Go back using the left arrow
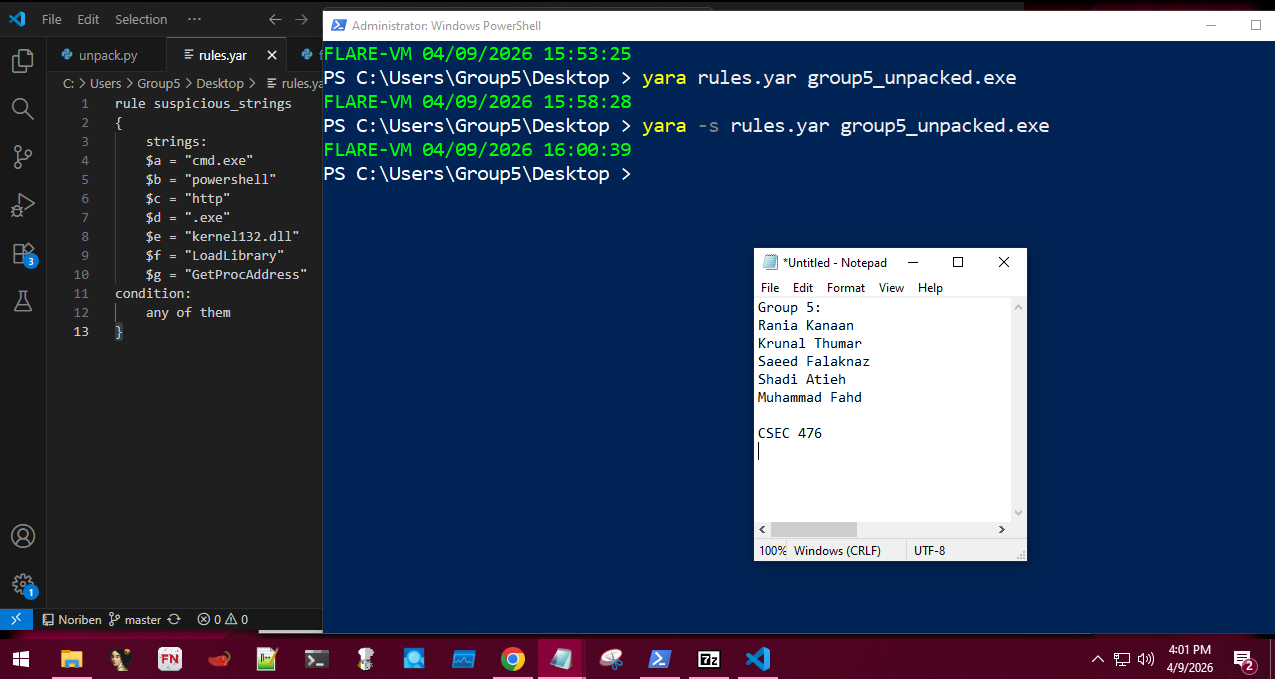The height and width of the screenshot is (679, 1275). click(275, 19)
